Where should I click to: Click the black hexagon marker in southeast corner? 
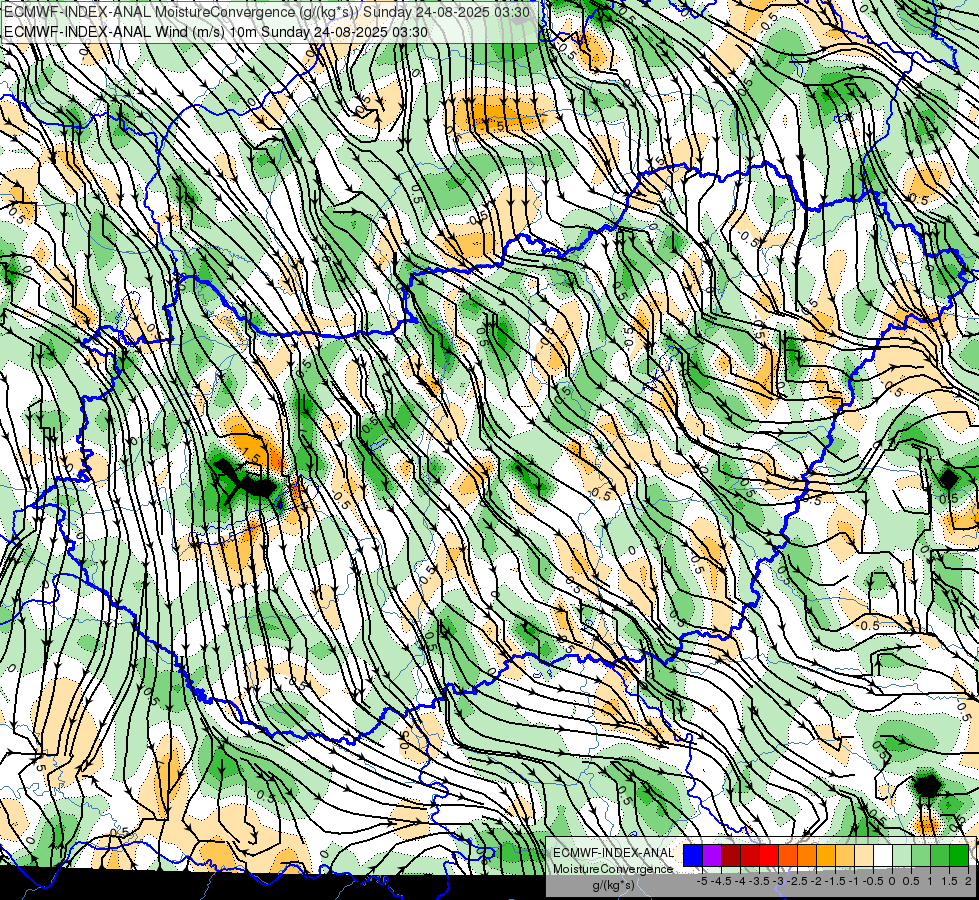(927, 786)
